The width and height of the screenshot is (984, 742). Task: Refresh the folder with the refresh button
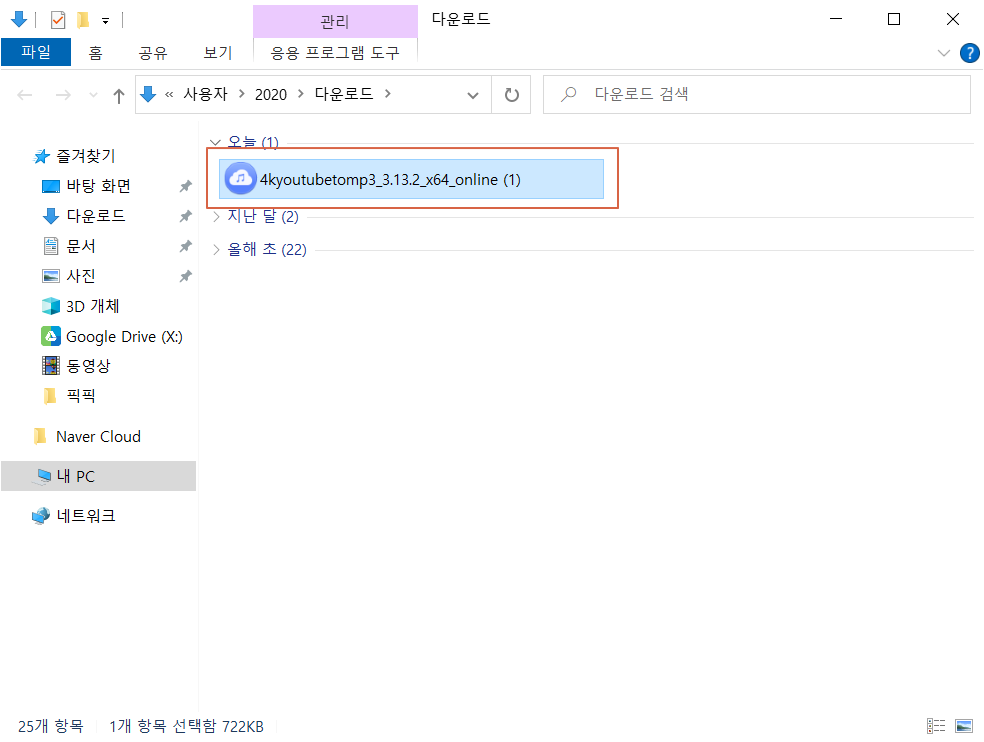pyautogui.click(x=512, y=95)
